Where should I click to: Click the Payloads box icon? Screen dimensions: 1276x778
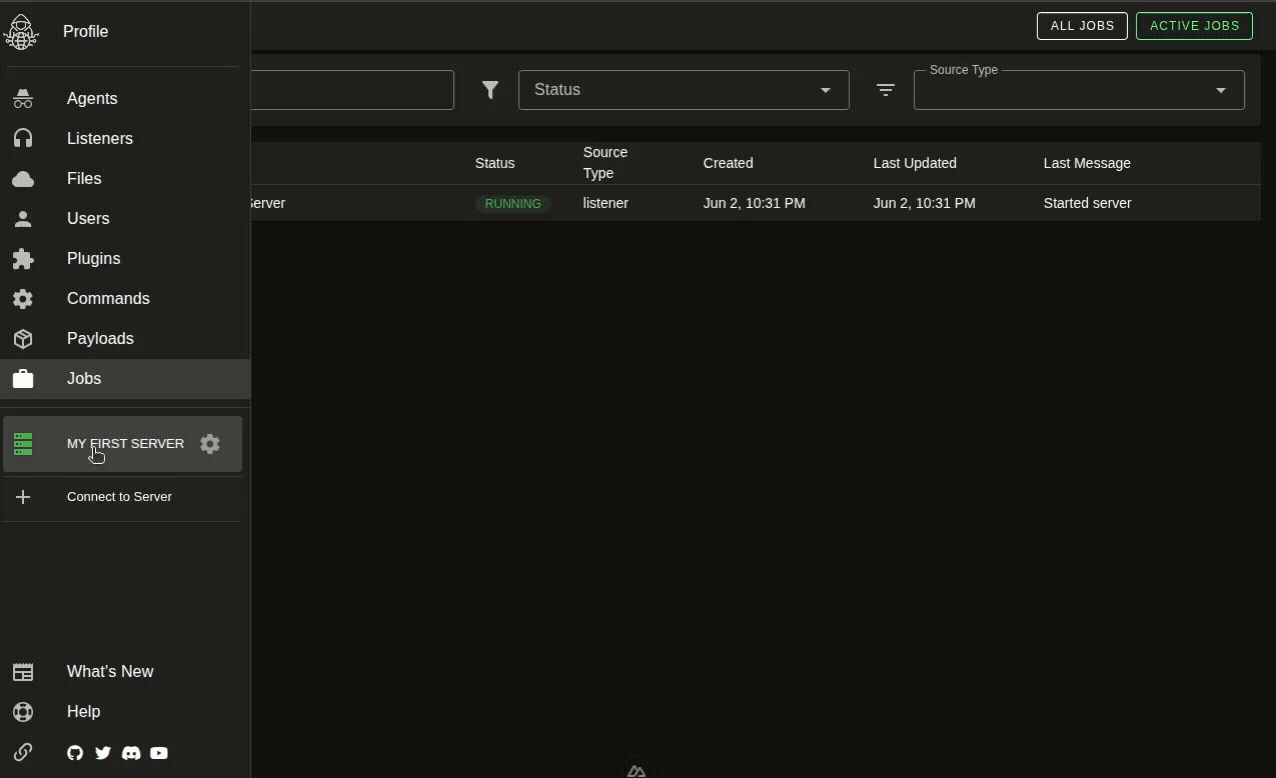(23, 339)
